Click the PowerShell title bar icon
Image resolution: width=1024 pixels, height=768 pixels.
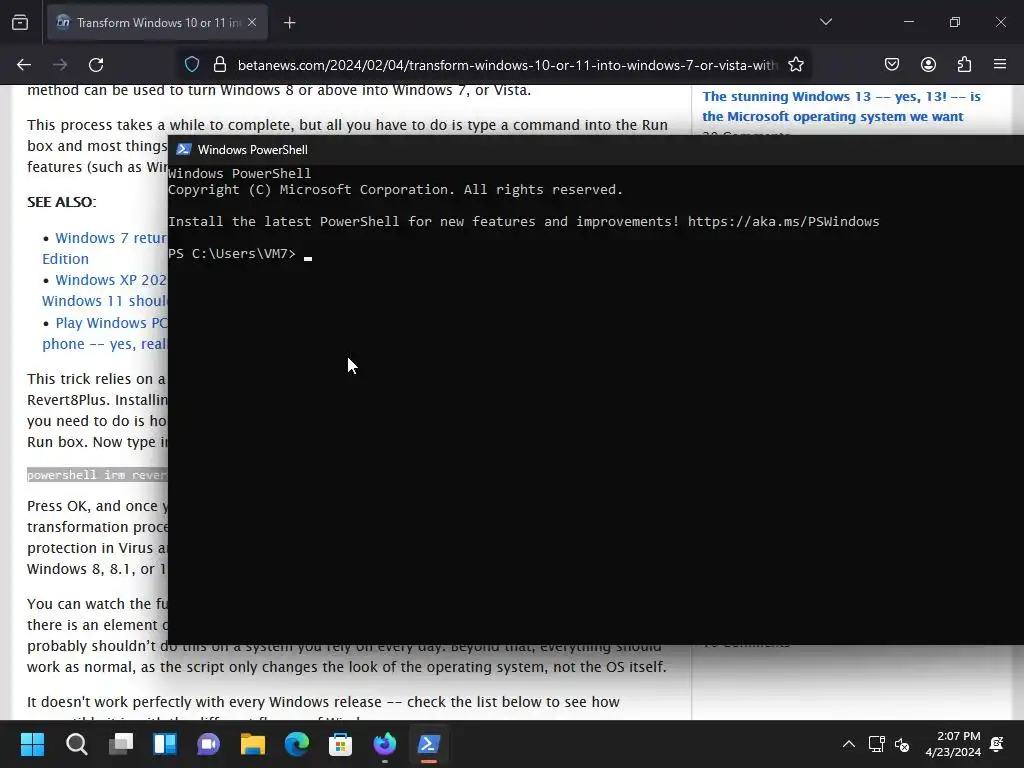pyautogui.click(x=184, y=150)
